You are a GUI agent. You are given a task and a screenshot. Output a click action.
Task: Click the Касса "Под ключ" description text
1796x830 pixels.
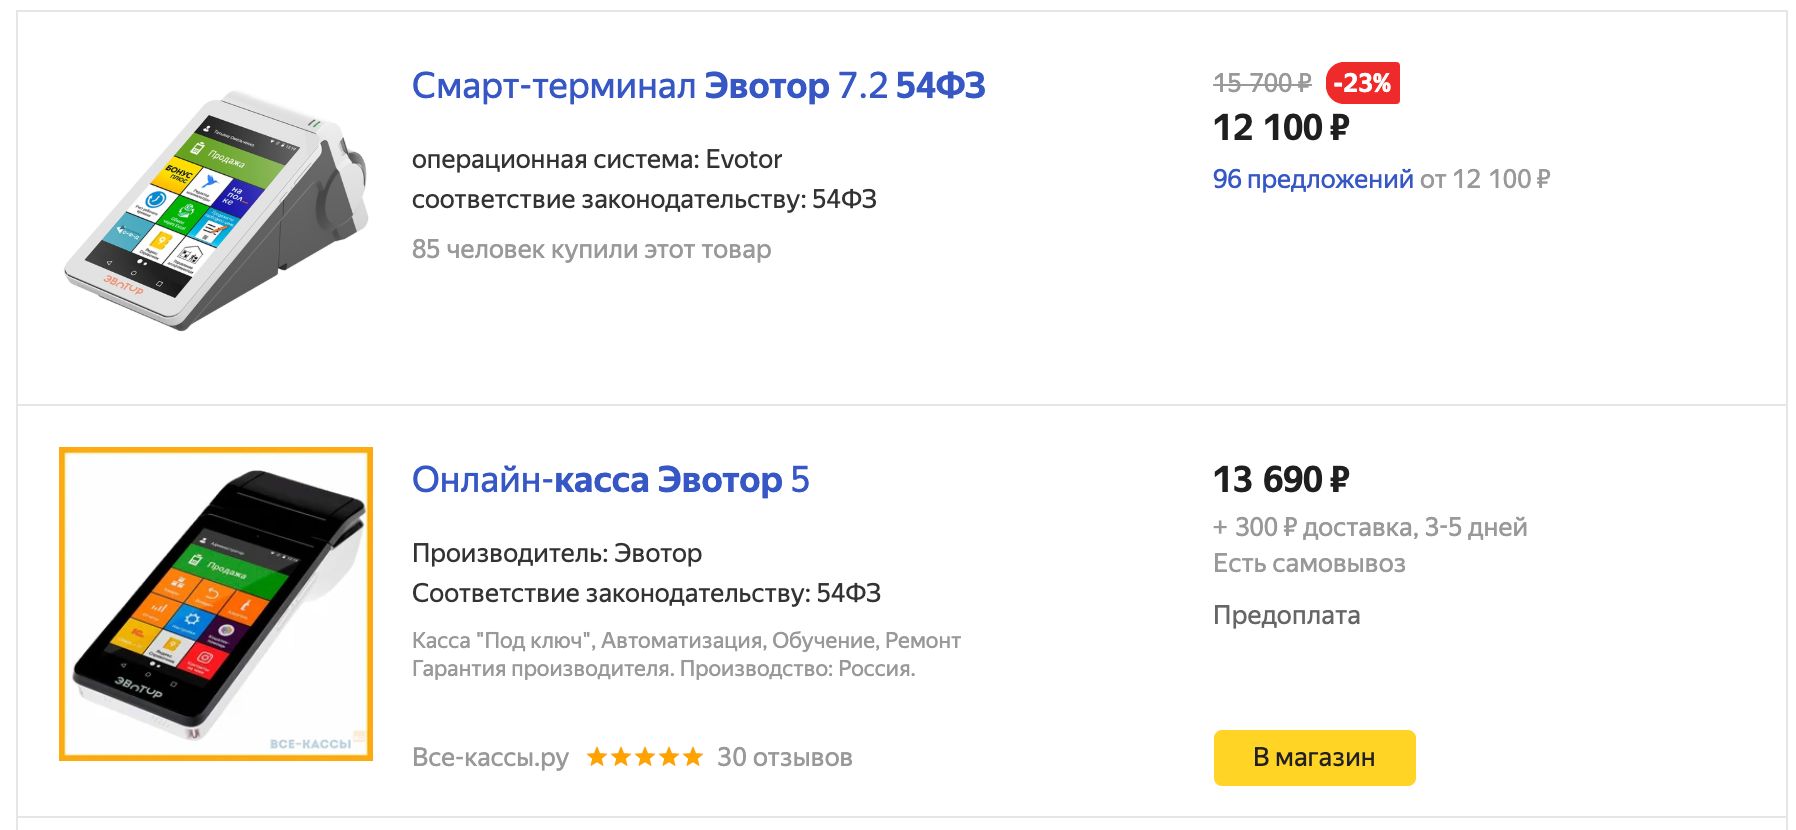[686, 641]
